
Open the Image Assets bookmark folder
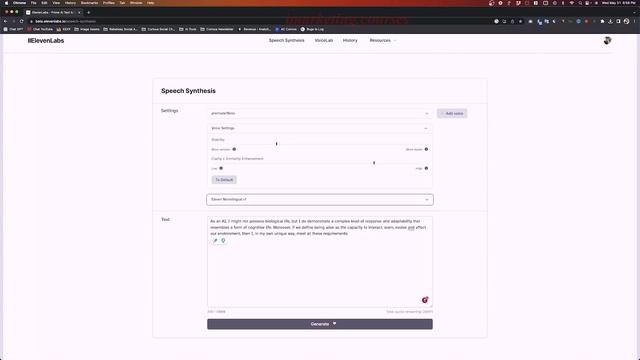[x=87, y=29]
